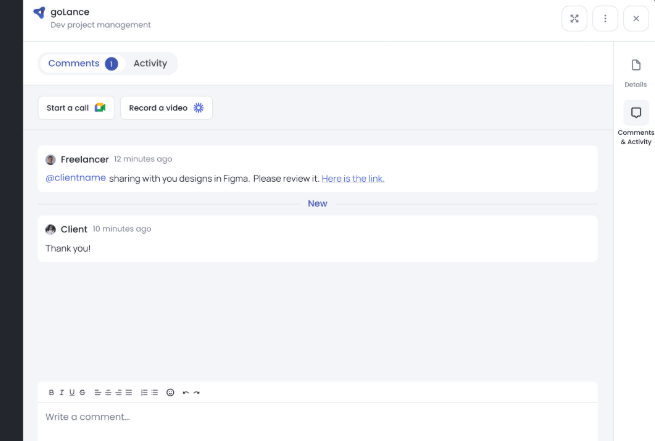This screenshot has width=655, height=441.
Task: Toggle bold formatting in comment editor
Action: (x=51, y=392)
